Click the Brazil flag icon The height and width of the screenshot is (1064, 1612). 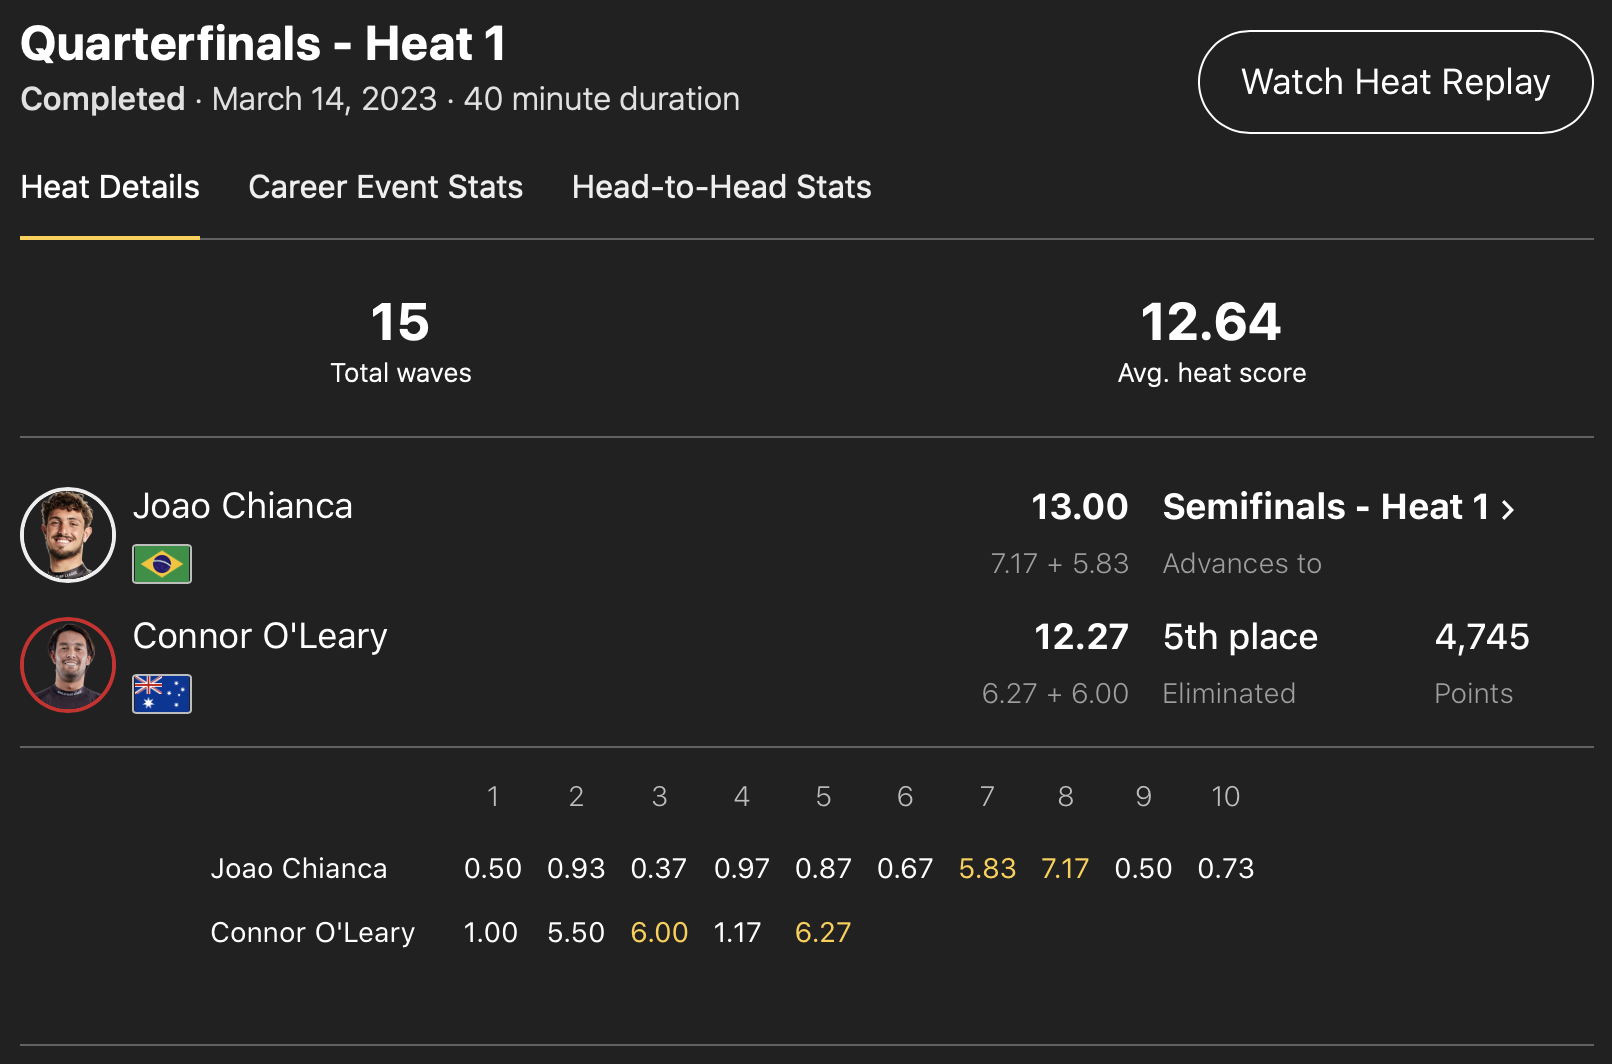[162, 564]
